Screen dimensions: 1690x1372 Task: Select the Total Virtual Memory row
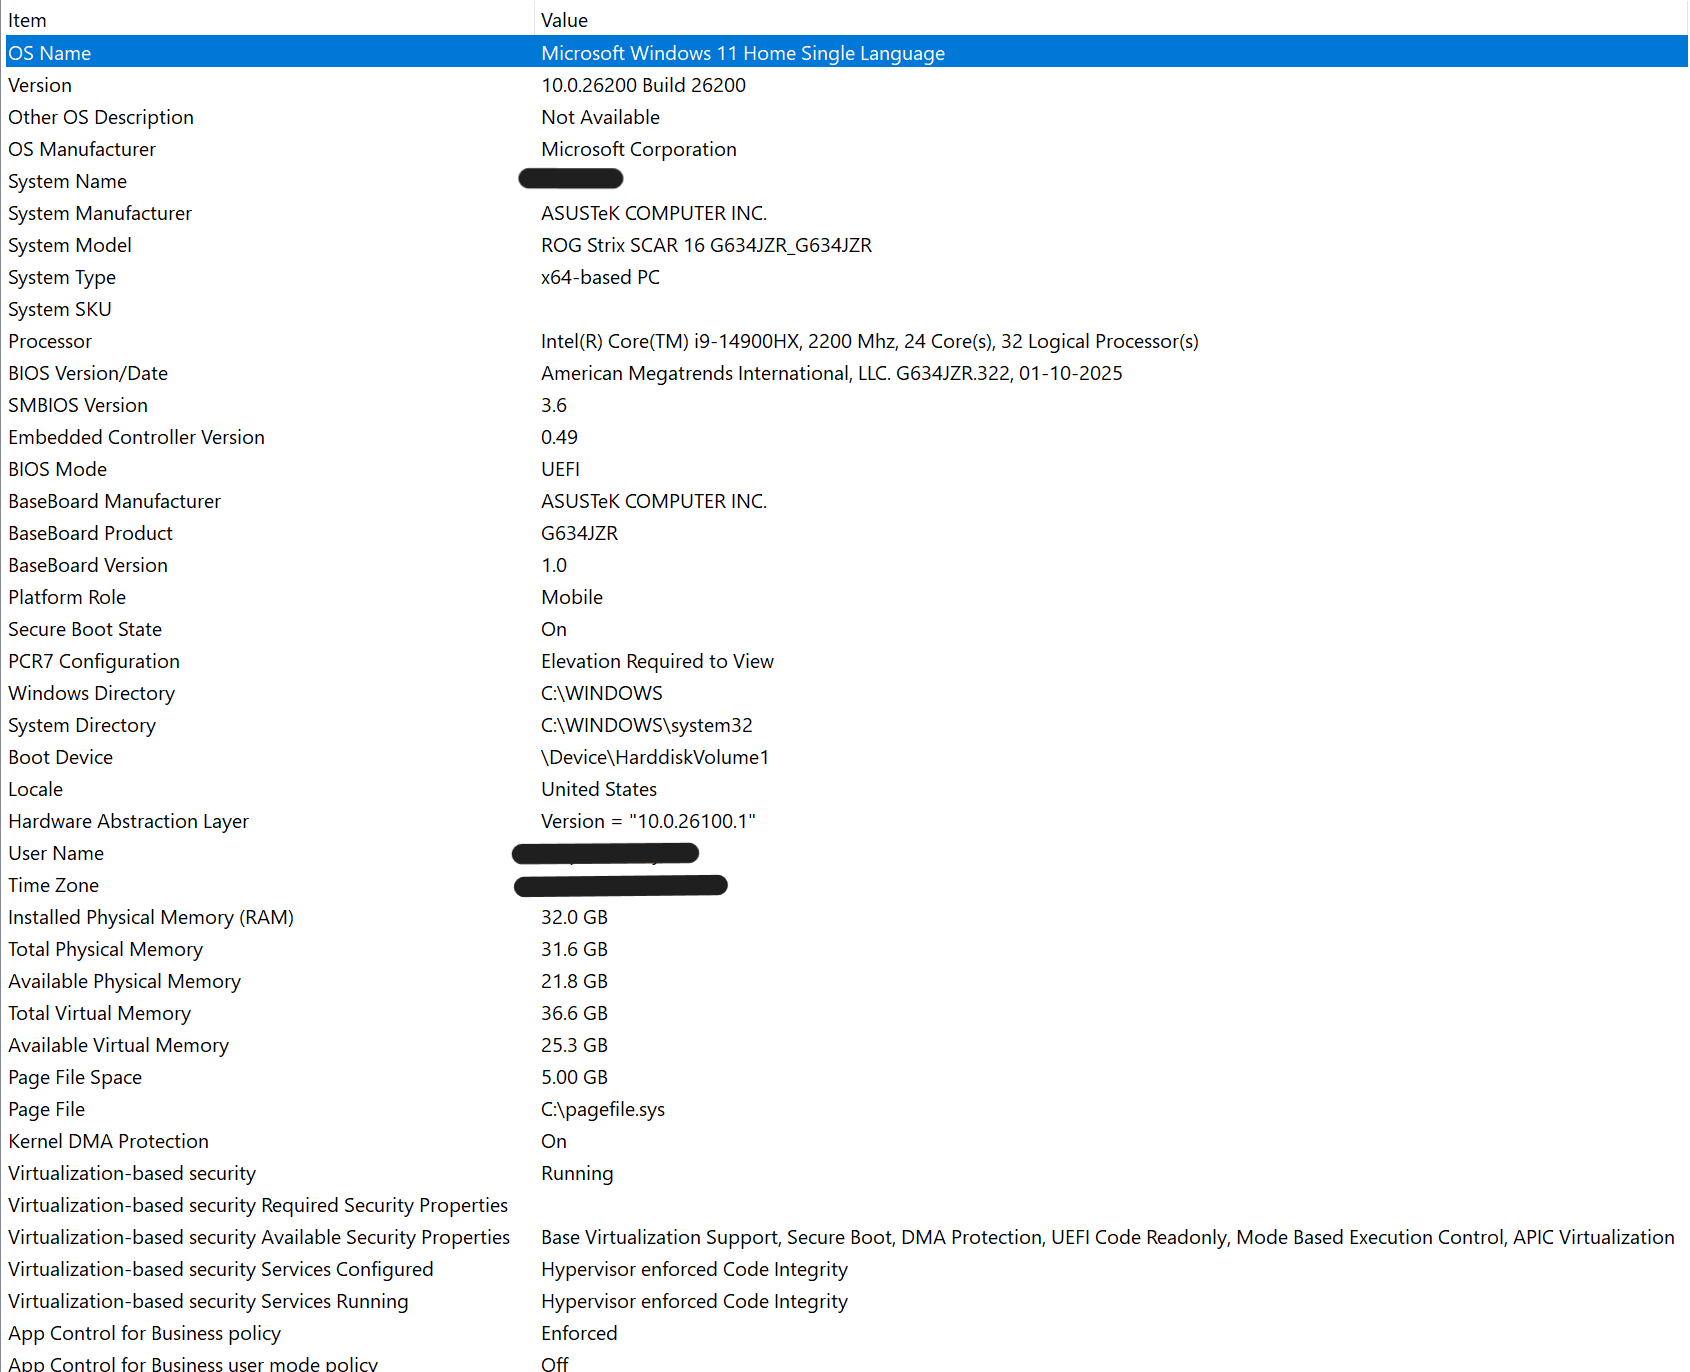point(847,1012)
